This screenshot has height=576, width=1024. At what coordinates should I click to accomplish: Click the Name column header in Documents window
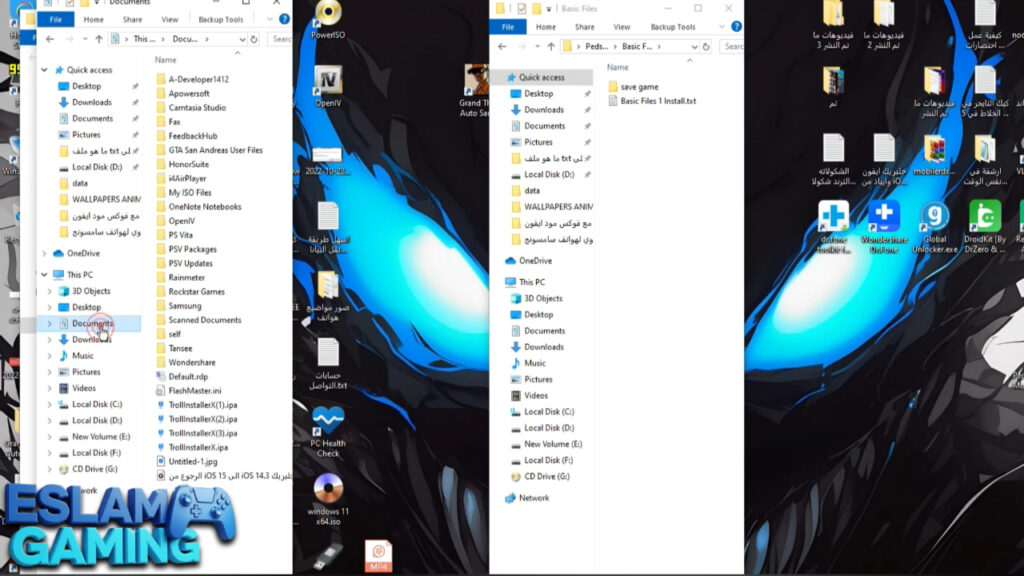166,60
